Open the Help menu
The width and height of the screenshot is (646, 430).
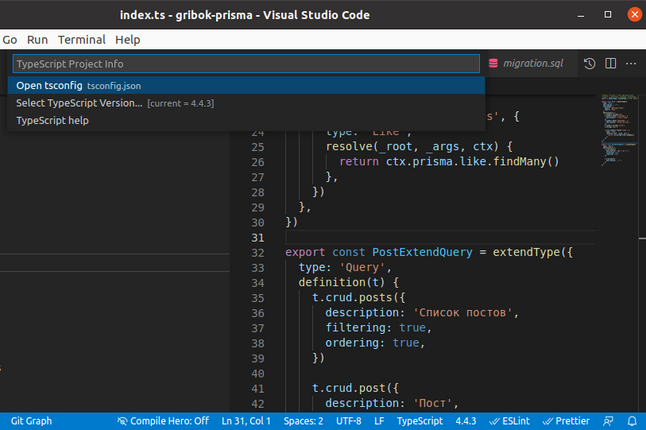128,40
